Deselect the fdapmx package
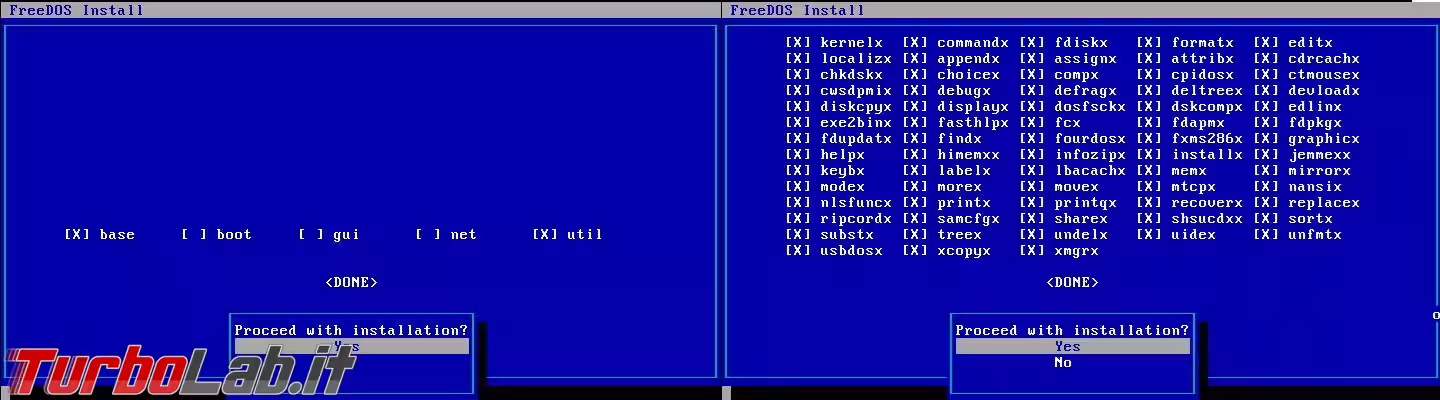The height and width of the screenshot is (400, 1440). 1149,123
